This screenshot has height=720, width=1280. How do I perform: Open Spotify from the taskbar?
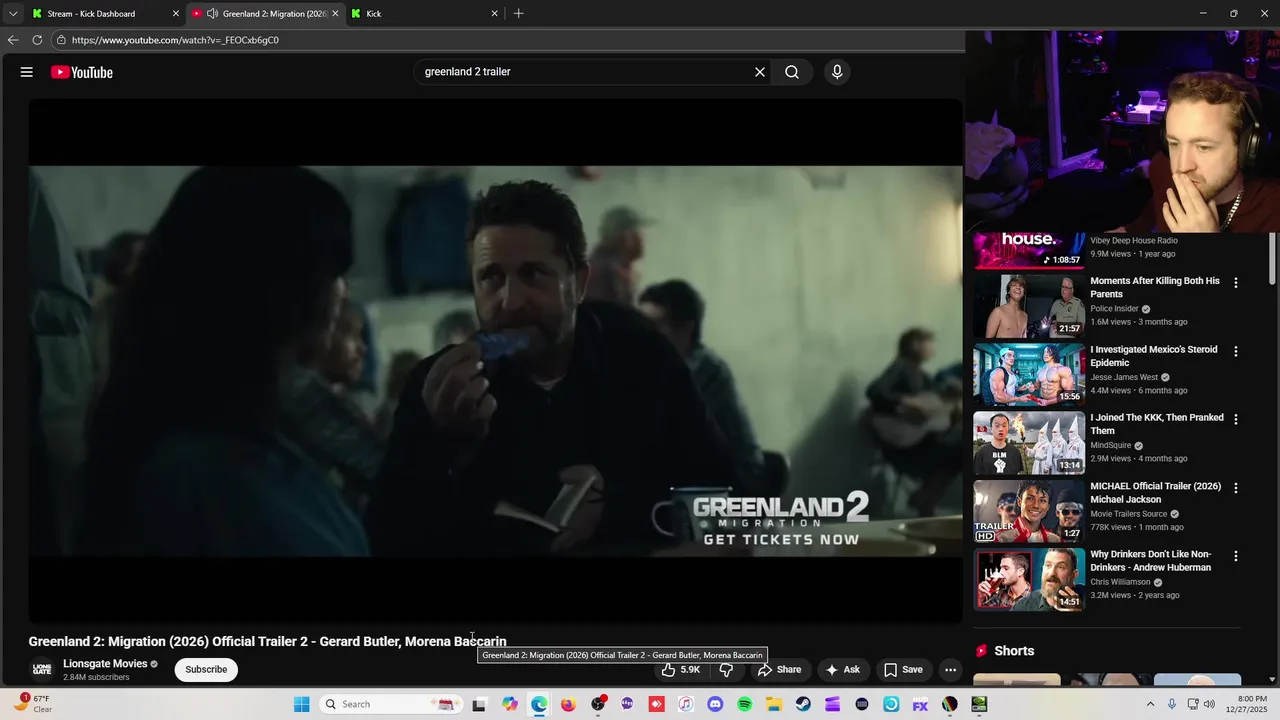click(744, 704)
